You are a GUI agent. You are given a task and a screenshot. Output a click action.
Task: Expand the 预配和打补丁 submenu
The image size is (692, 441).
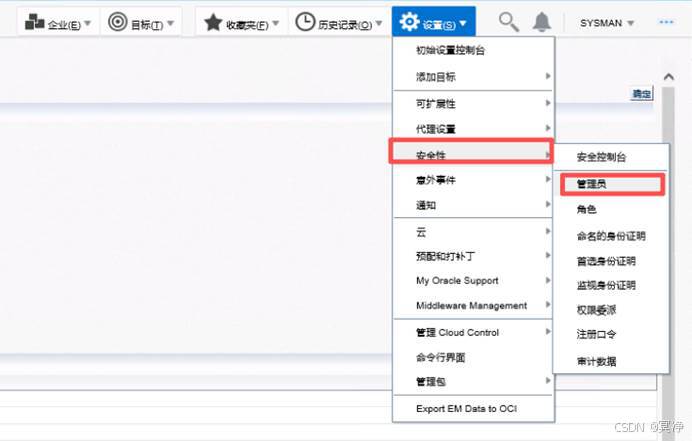click(473, 256)
